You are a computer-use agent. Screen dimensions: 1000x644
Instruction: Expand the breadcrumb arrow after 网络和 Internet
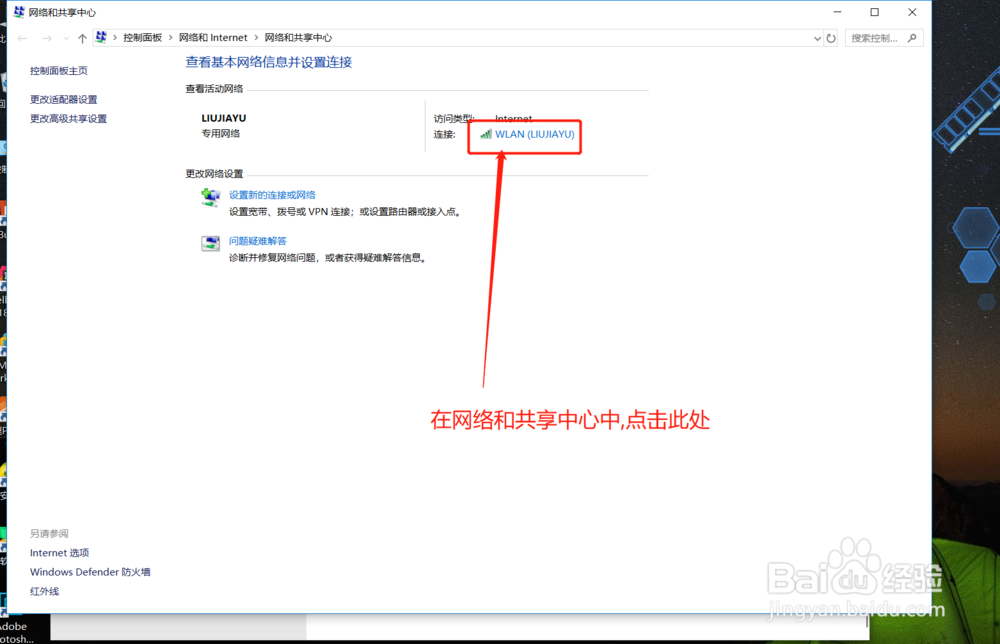tap(257, 37)
